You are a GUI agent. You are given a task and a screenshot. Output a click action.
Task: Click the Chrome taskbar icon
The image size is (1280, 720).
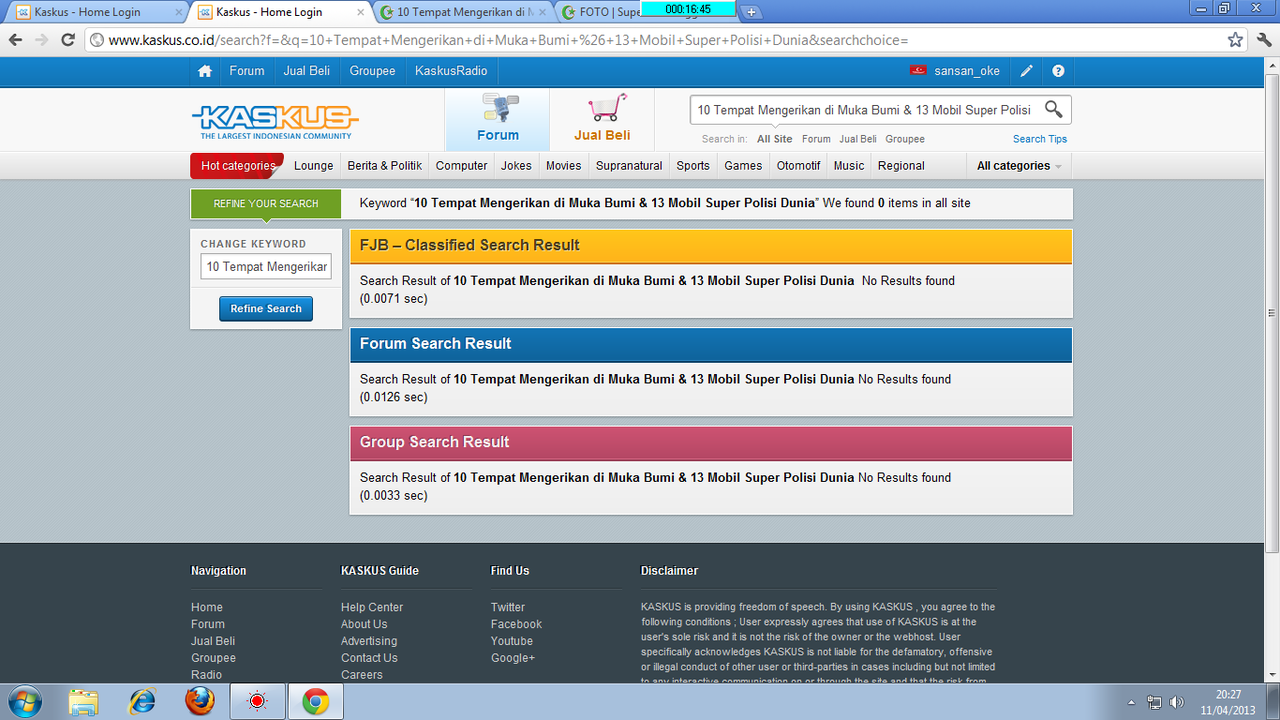click(316, 702)
